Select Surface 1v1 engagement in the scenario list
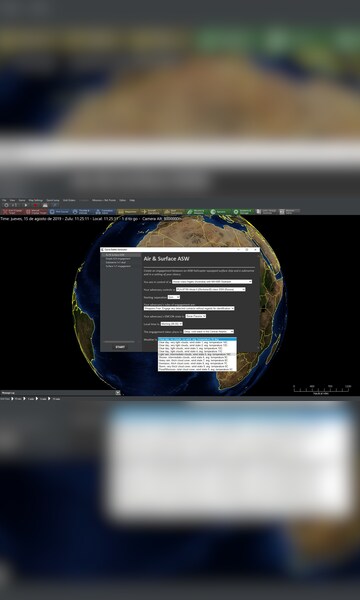 118,266
